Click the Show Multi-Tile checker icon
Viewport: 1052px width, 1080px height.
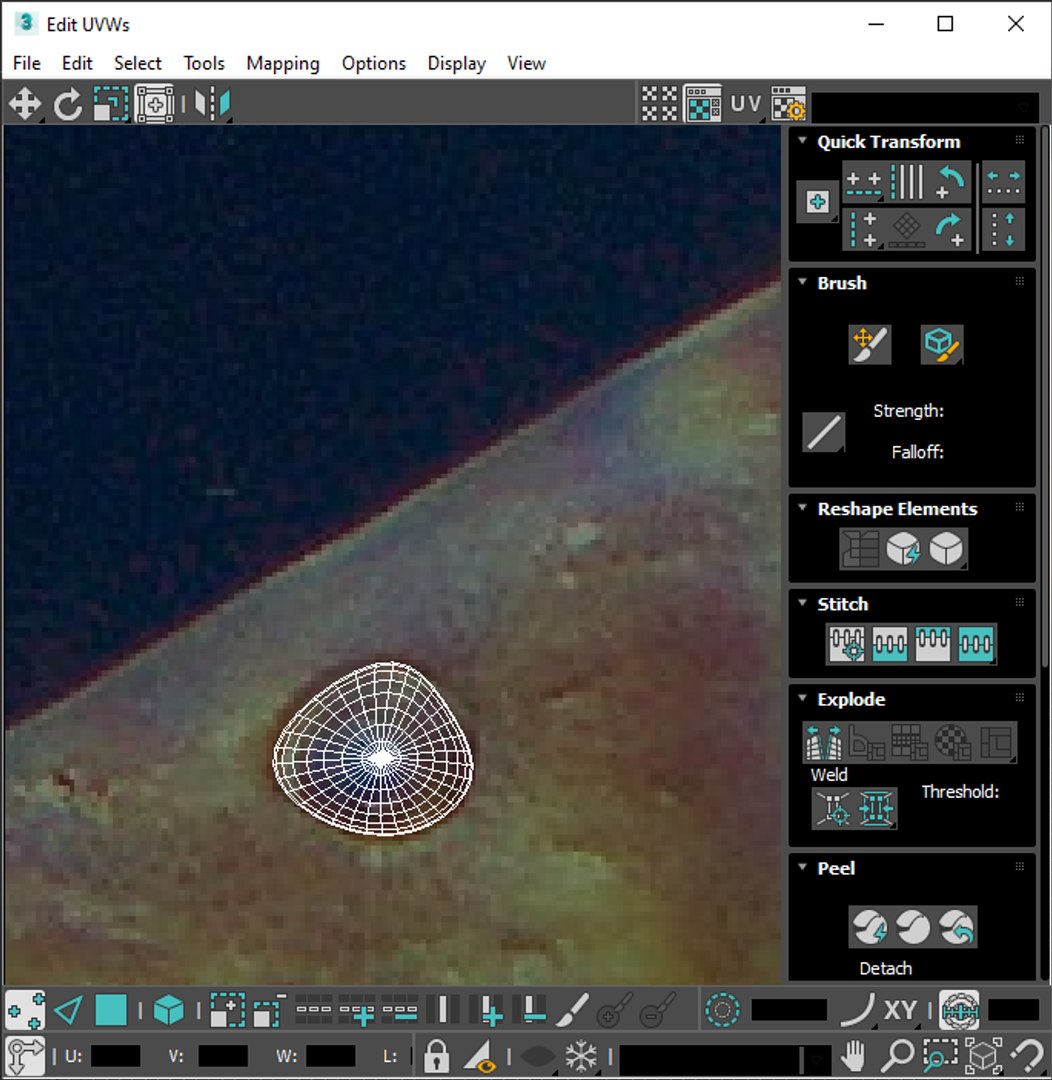click(659, 104)
